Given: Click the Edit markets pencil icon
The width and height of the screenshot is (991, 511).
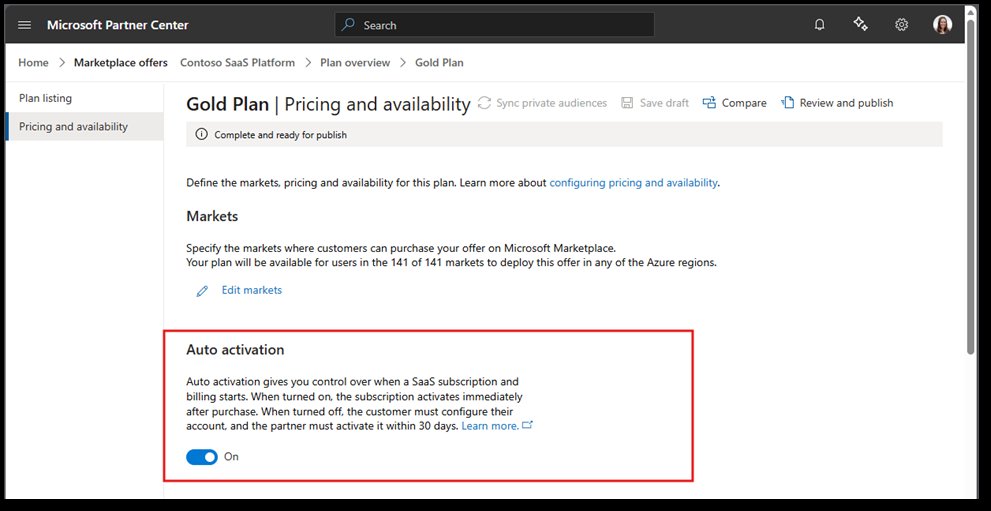Looking at the screenshot, I should pos(202,291).
